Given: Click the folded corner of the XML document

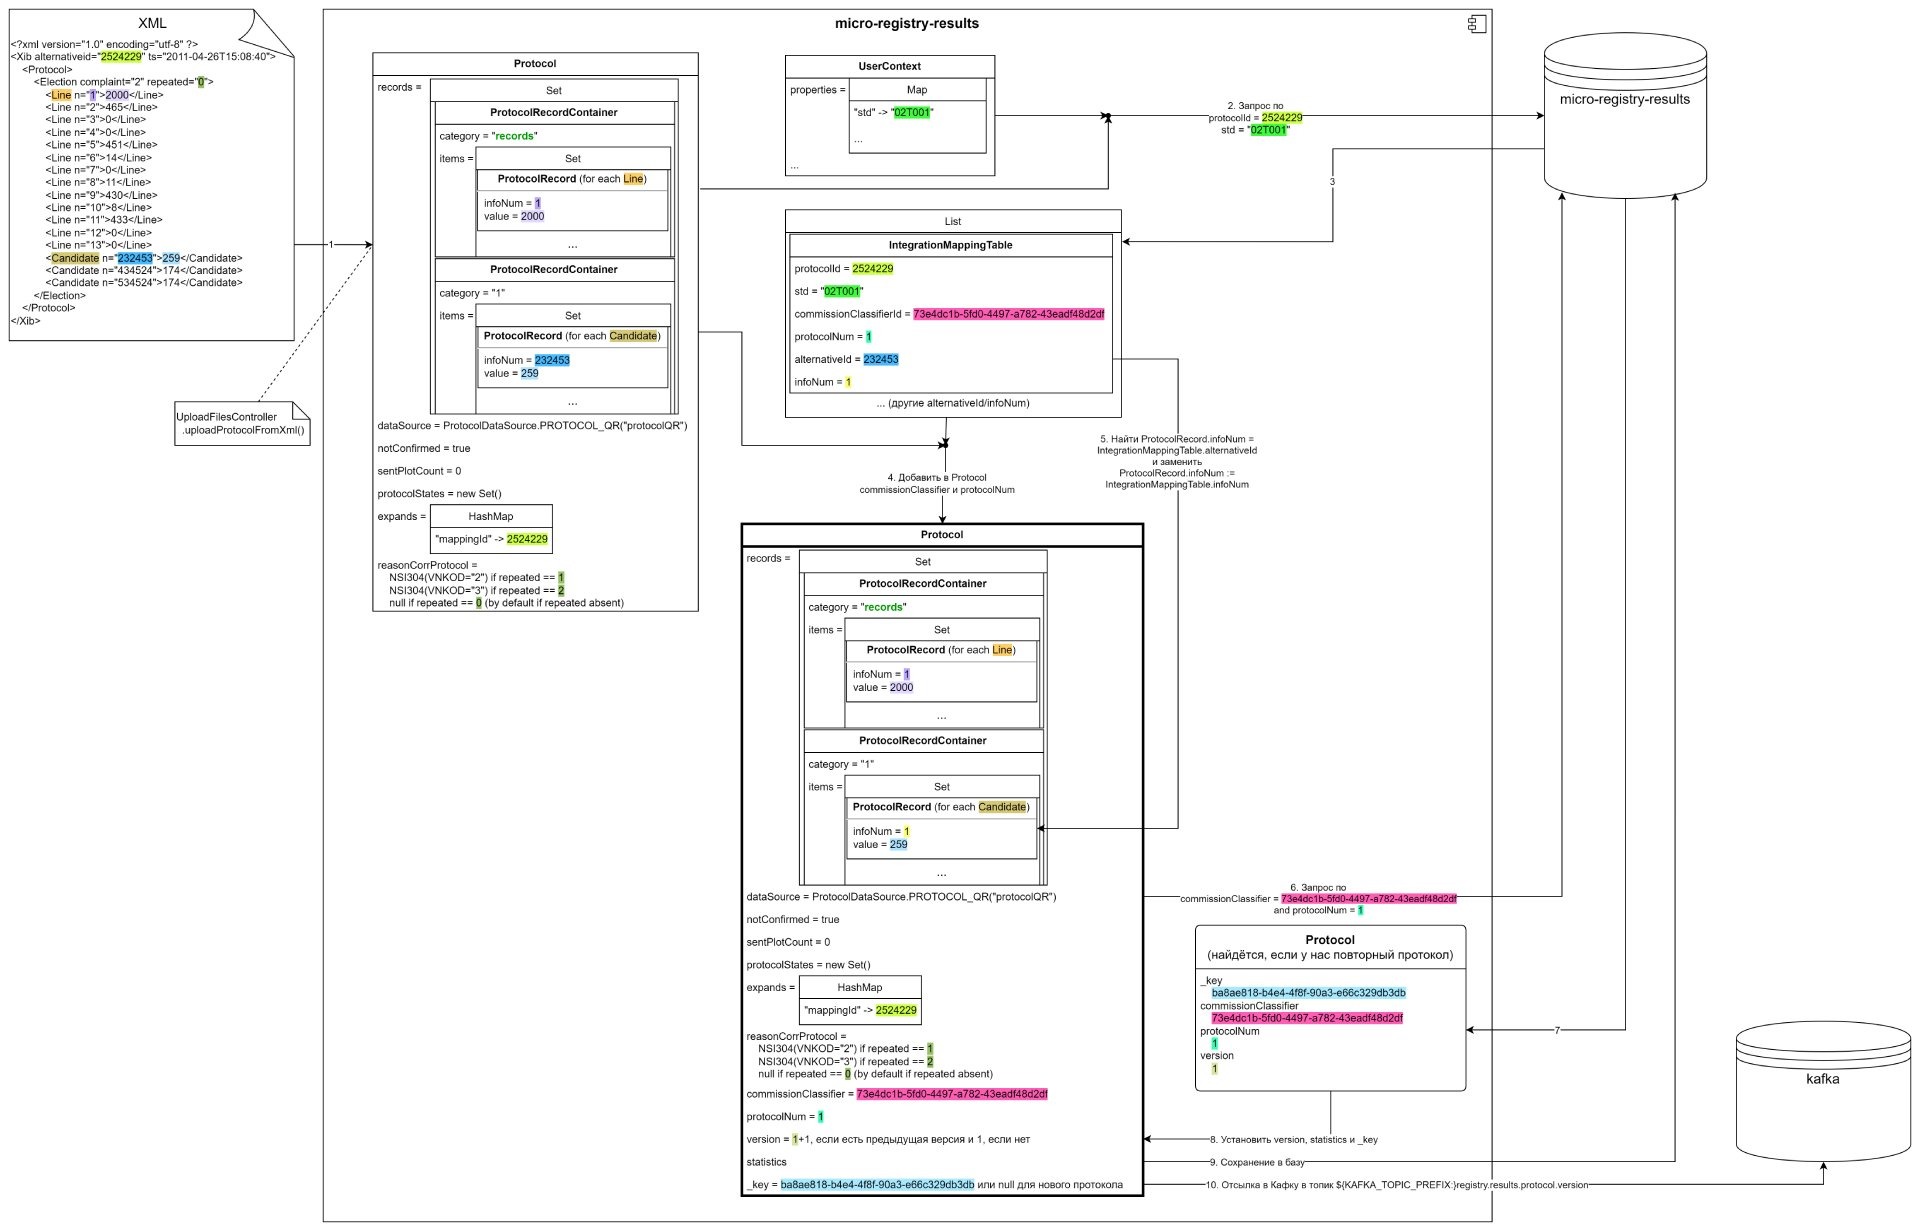Looking at the screenshot, I should (274, 32).
